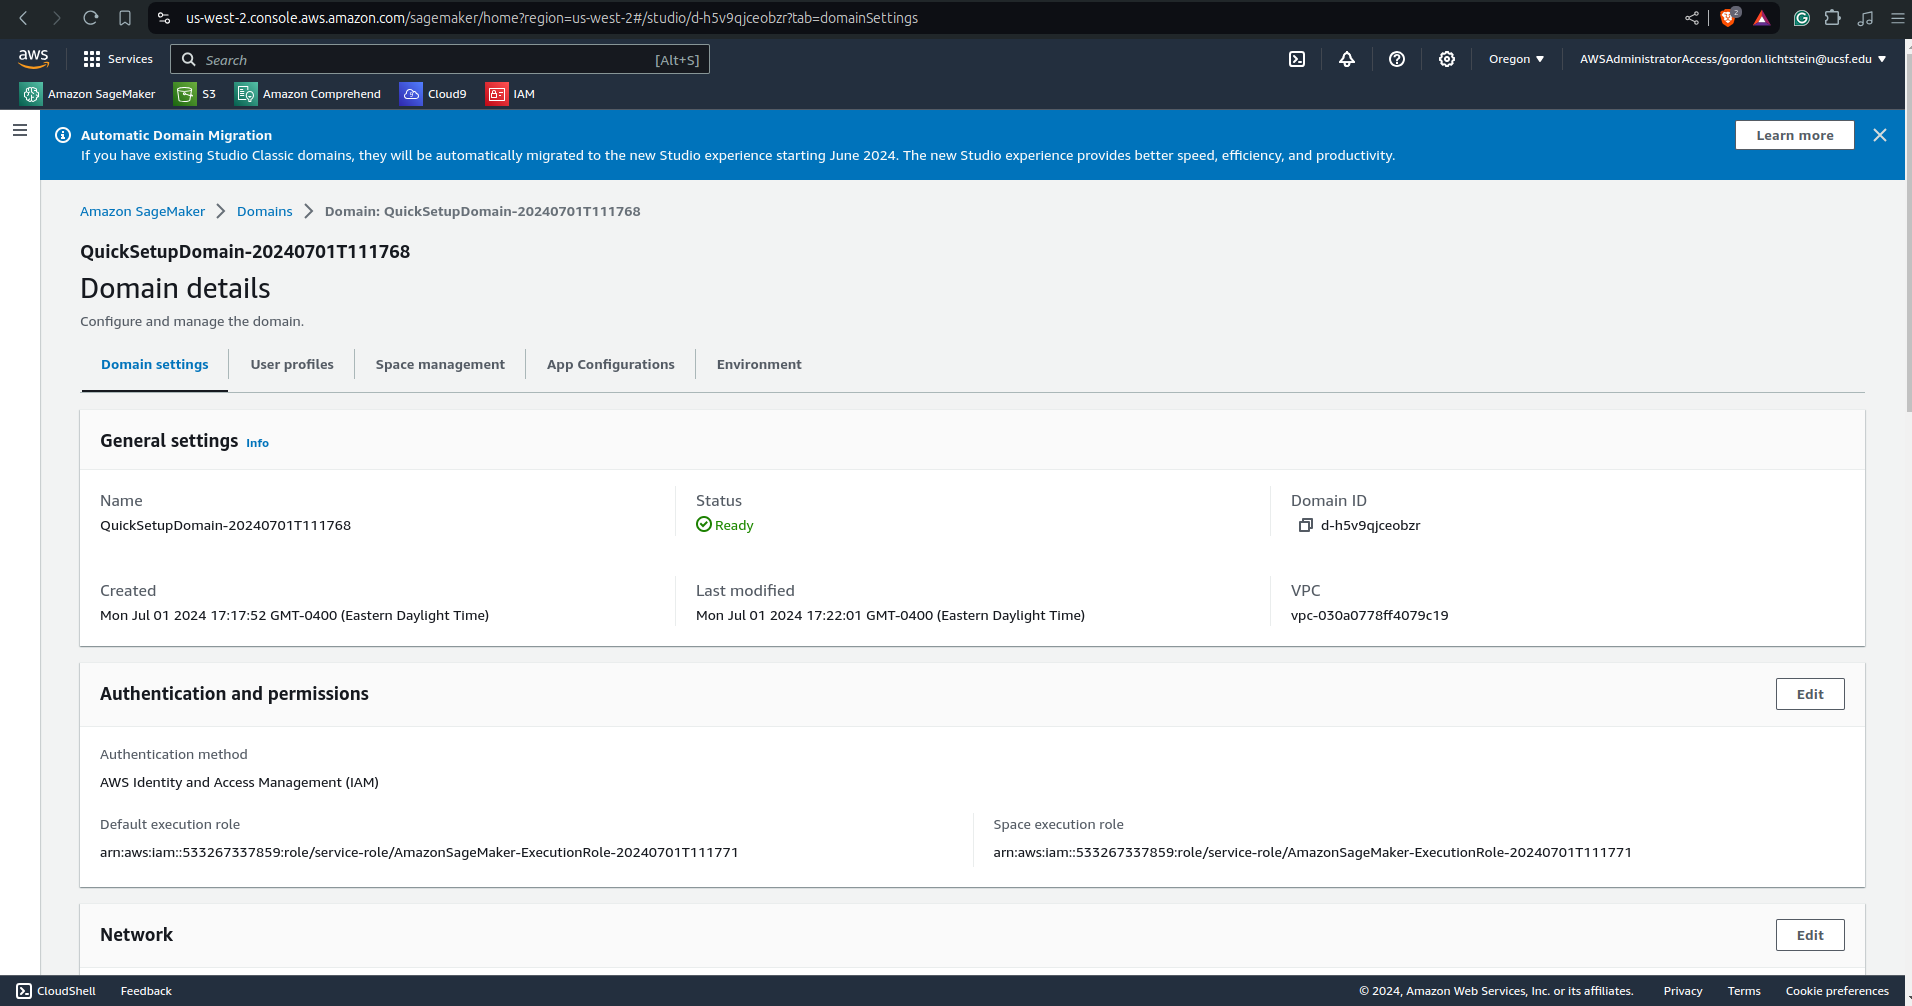This screenshot has width=1912, height=1006.
Task: Open the Brave Rewards triangle icon
Action: [1762, 18]
